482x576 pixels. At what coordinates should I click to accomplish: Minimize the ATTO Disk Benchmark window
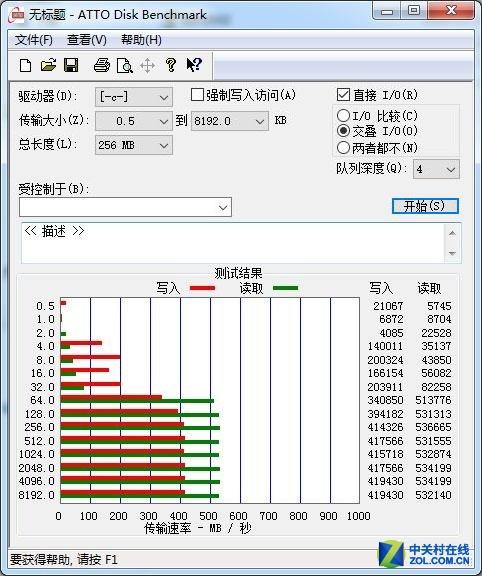(387, 11)
